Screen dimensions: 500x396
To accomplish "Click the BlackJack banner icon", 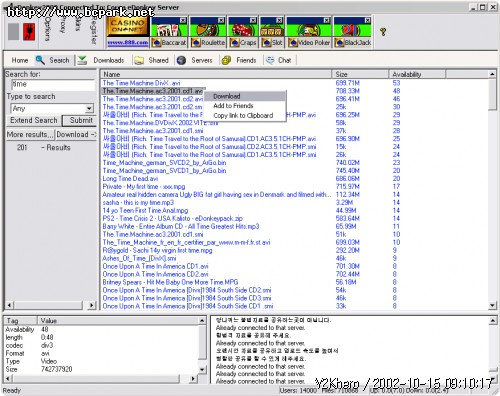I will (x=353, y=30).
